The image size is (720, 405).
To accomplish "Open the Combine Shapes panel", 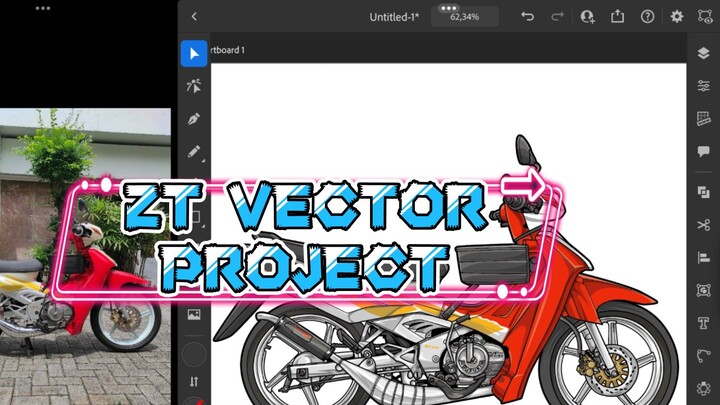I will click(703, 192).
